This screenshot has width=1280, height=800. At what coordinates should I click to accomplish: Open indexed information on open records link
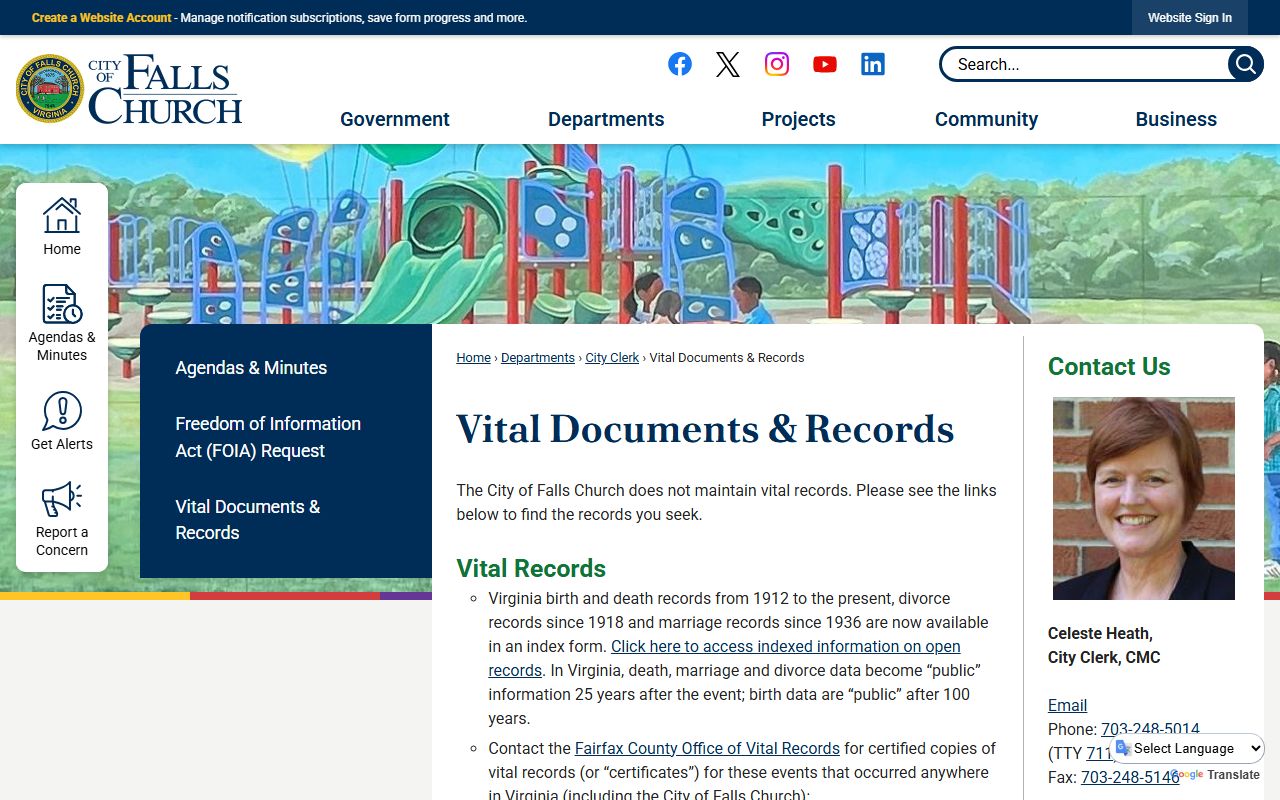[724, 658]
